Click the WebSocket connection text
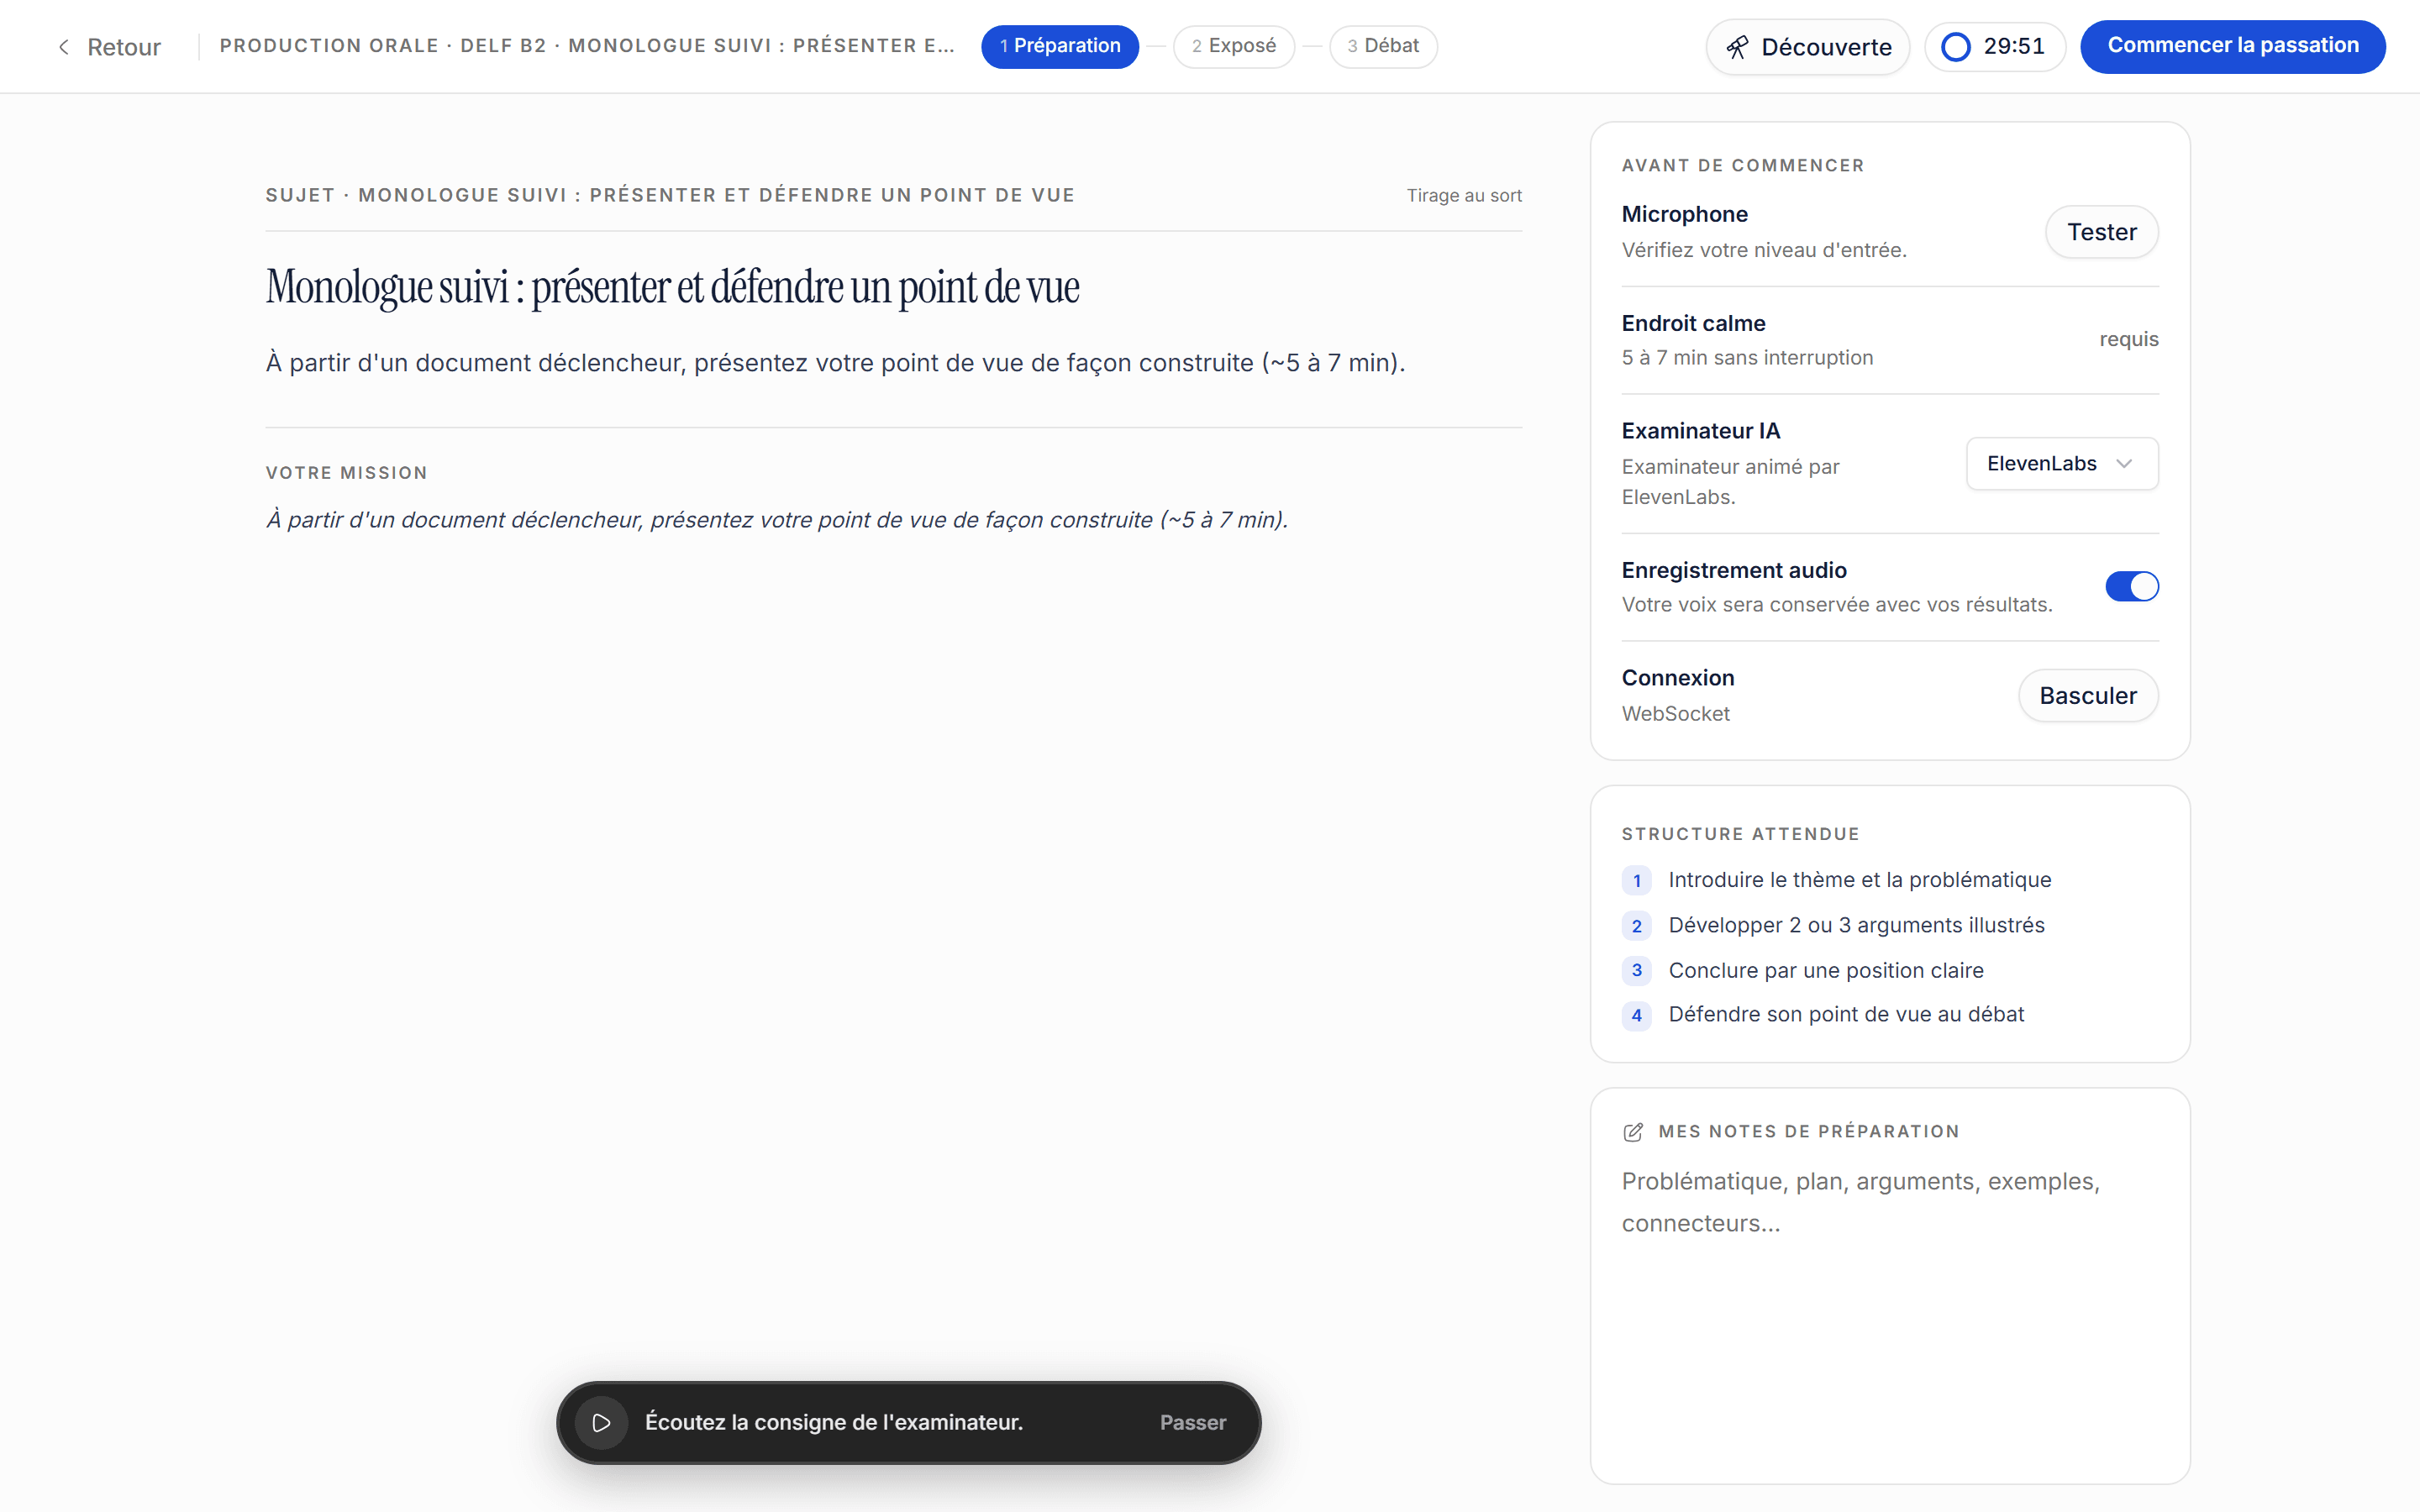Image resolution: width=2420 pixels, height=1512 pixels. (x=1675, y=714)
